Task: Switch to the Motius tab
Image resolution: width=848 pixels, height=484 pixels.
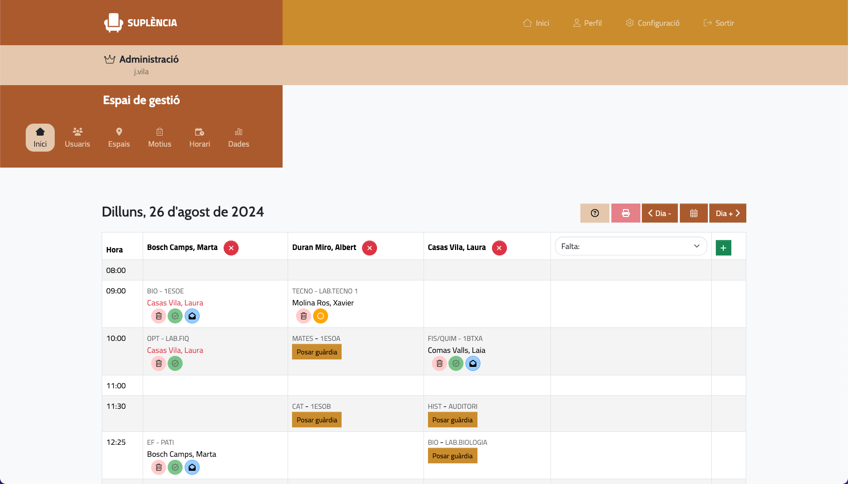Action: [x=160, y=137]
